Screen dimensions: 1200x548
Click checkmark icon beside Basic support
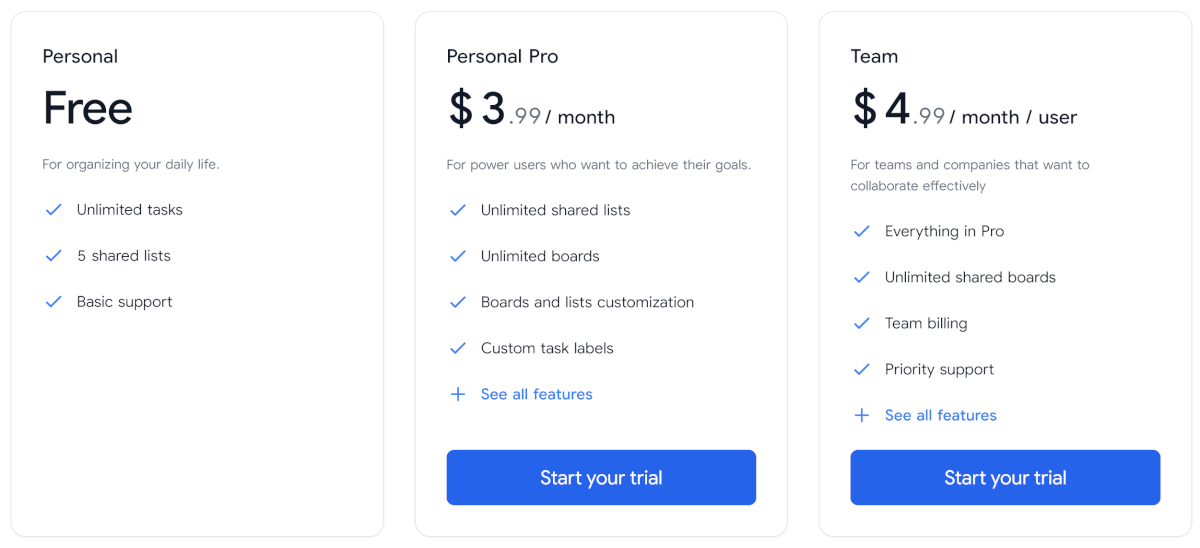click(x=54, y=302)
